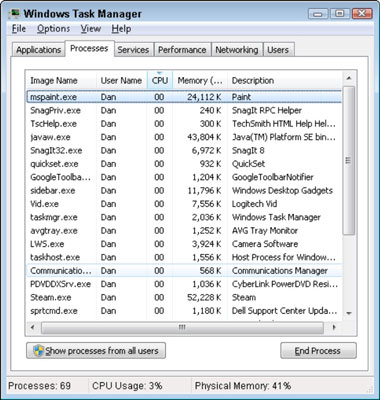The width and height of the screenshot is (380, 400).
Task: Click Show processes from all users
Action: click(96, 351)
